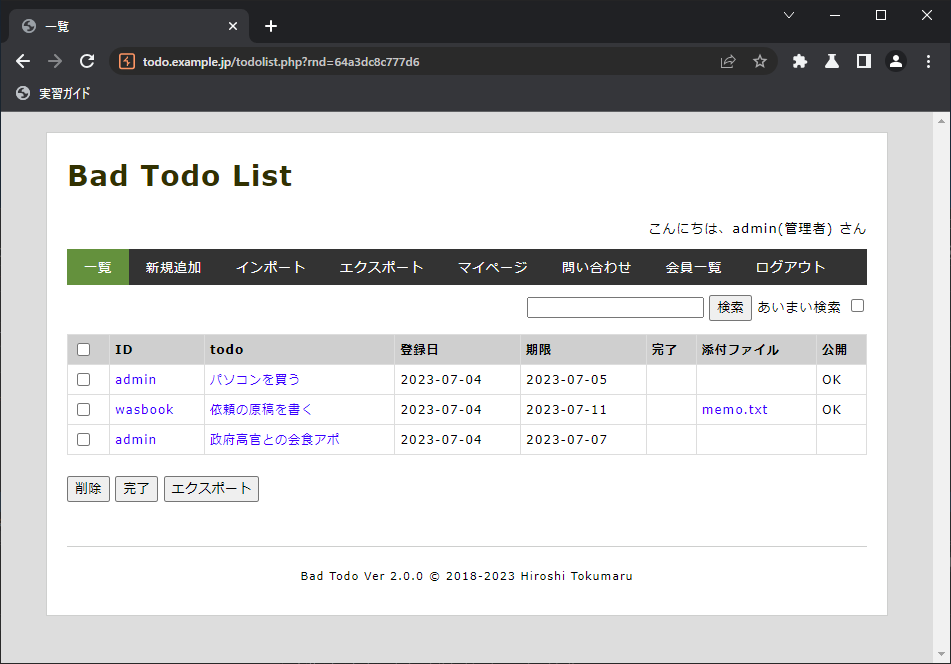
Task: Select the 一覧 browser tab
Action: pyautogui.click(x=129, y=26)
